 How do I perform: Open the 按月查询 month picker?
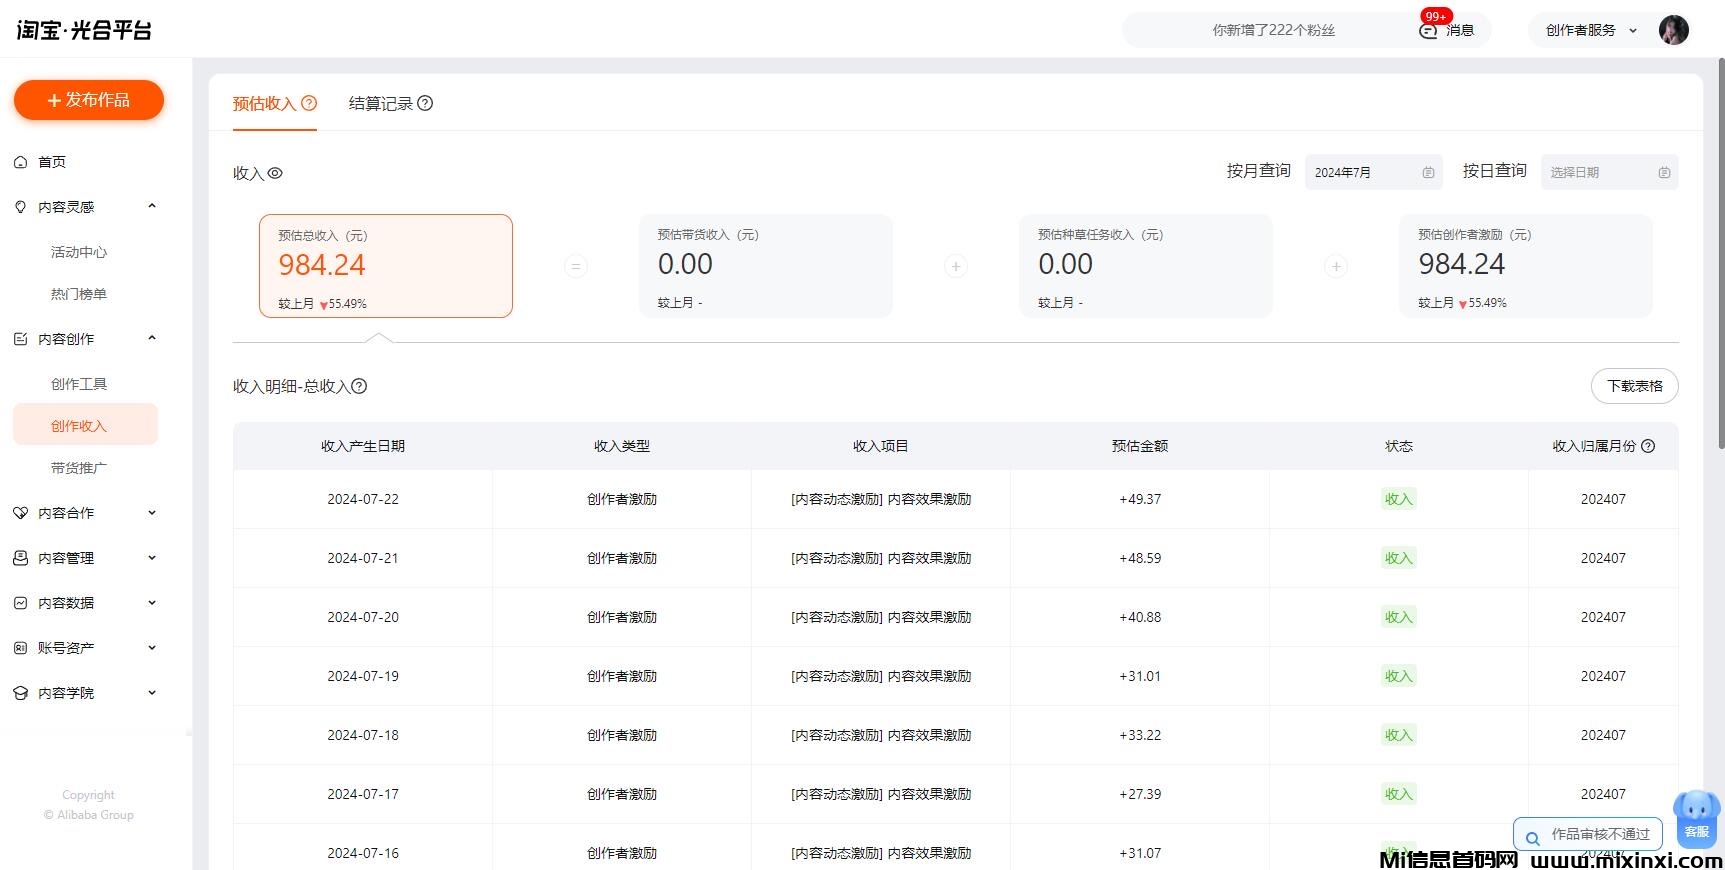tap(1373, 172)
